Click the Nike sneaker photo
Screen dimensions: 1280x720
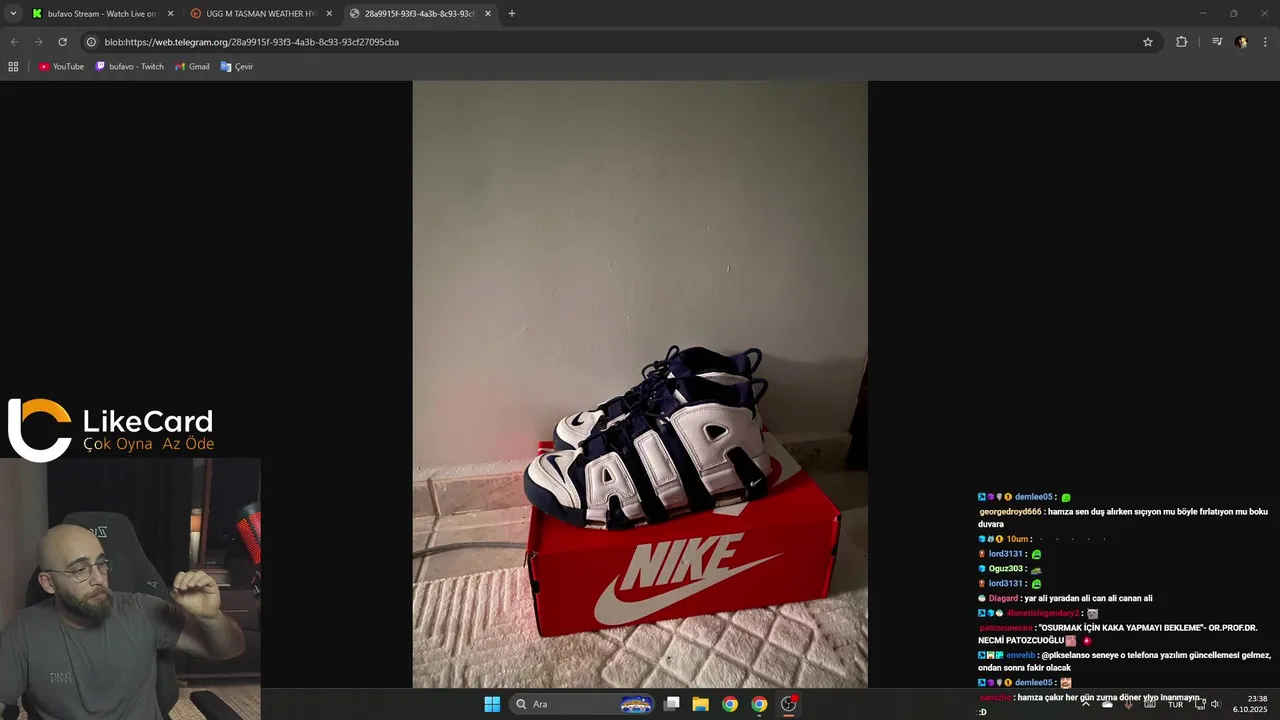[x=640, y=384]
